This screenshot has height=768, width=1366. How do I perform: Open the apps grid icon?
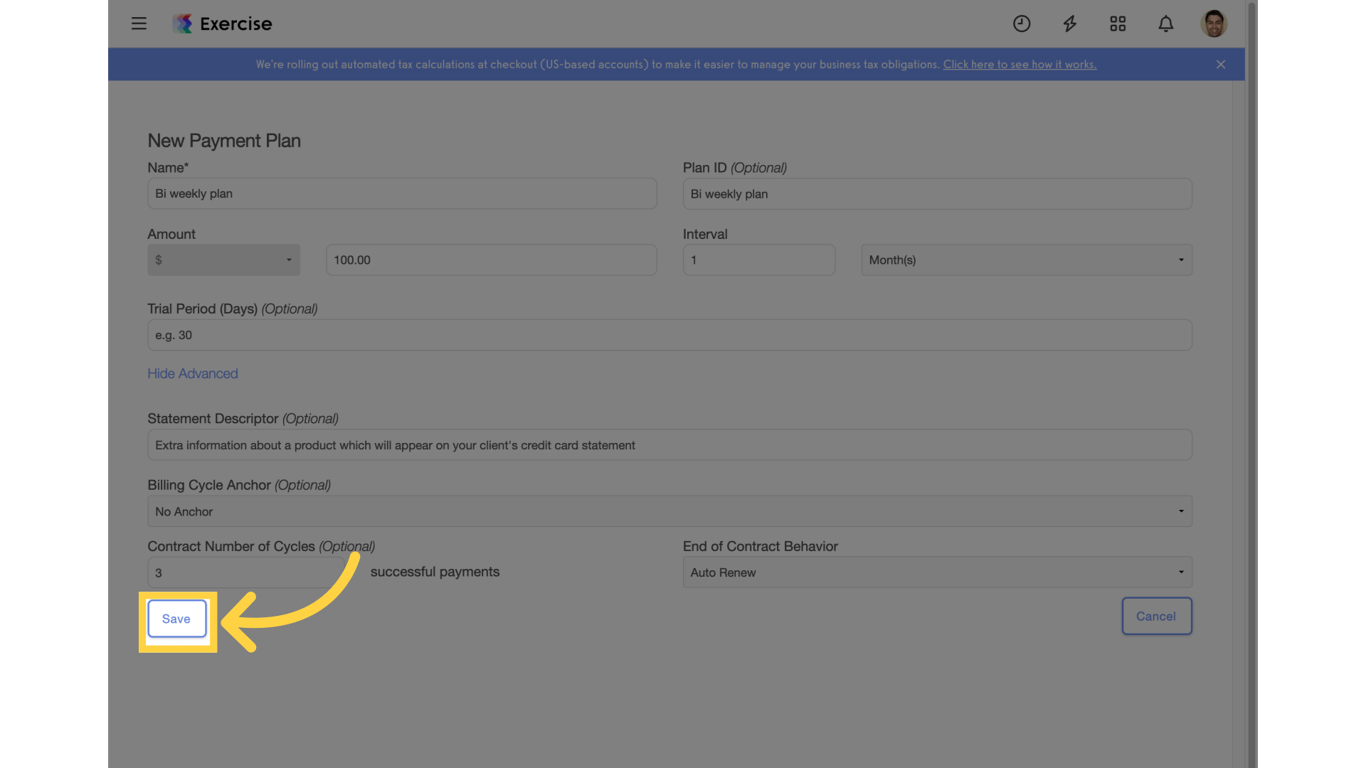tap(1117, 23)
